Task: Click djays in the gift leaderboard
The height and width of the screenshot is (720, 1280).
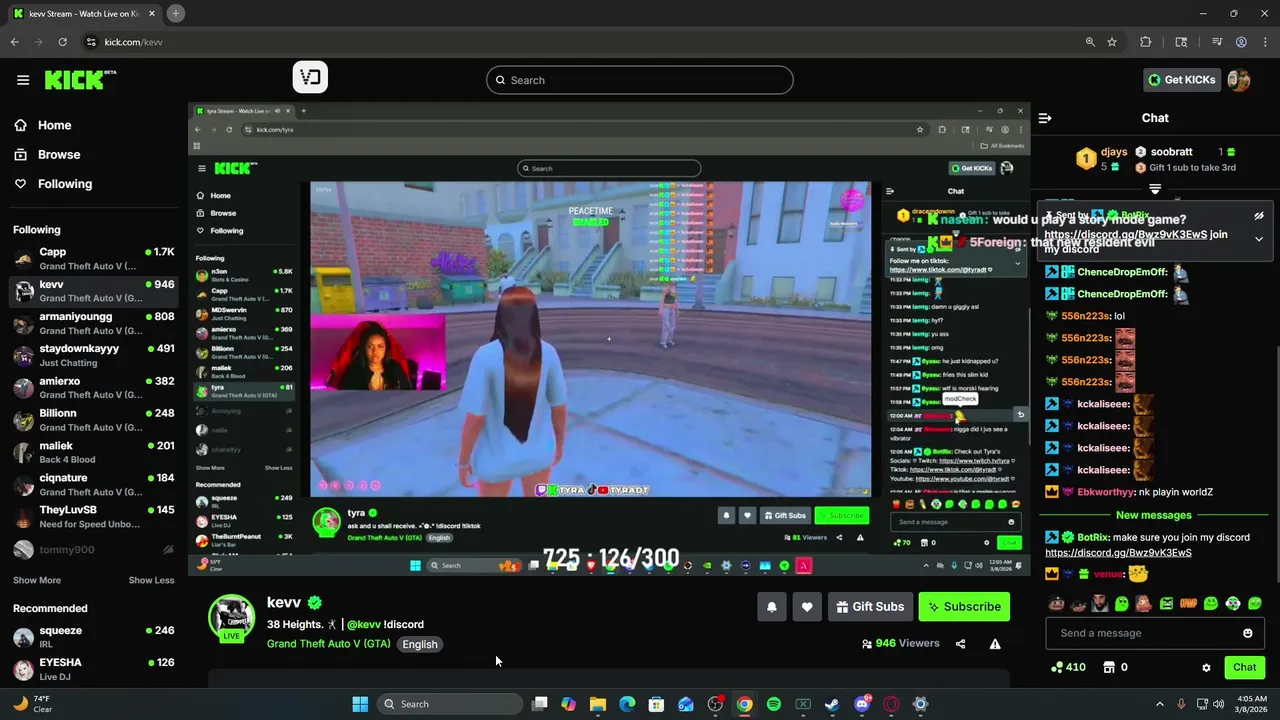Action: [x=1114, y=152]
